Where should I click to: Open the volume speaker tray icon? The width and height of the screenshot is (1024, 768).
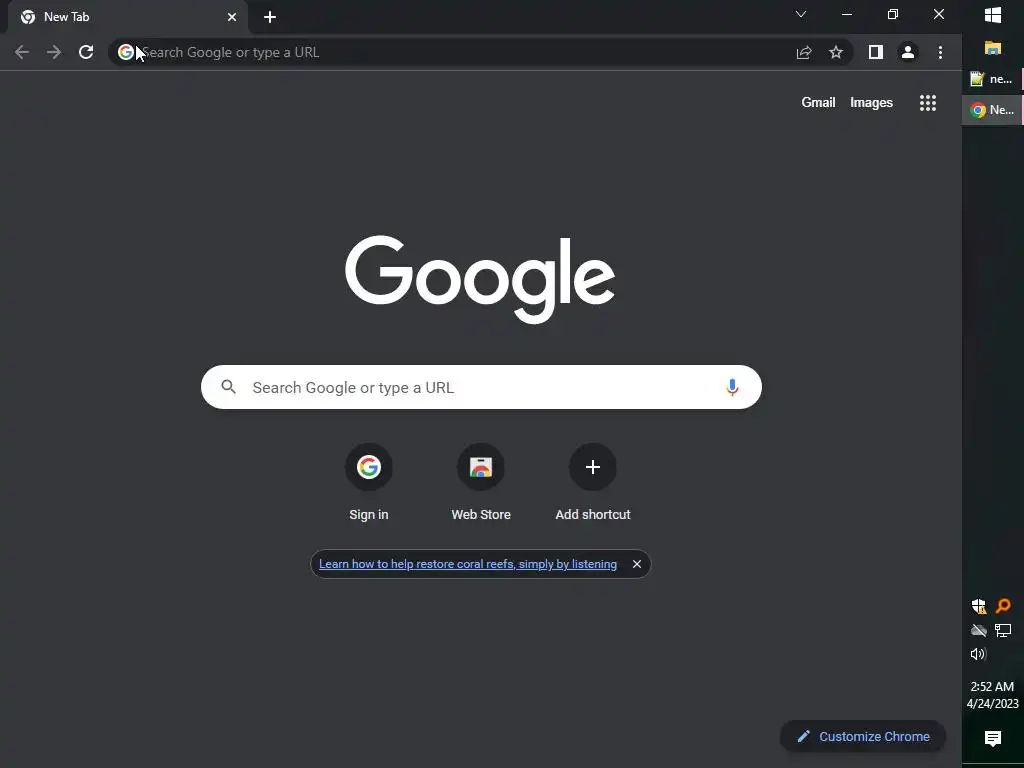979,654
